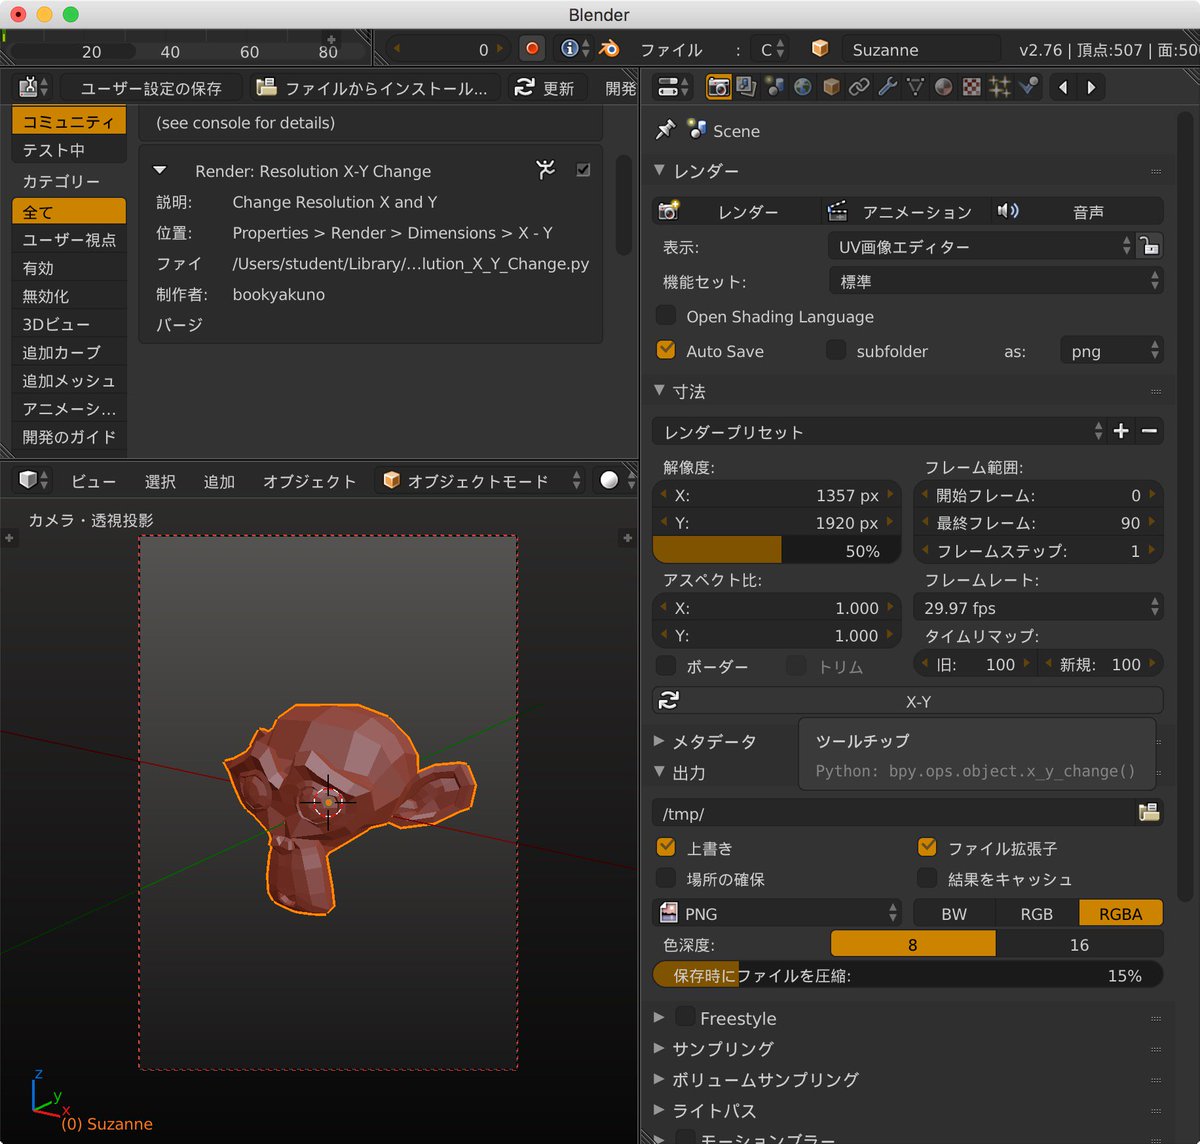Image resolution: width=1200 pixels, height=1144 pixels.
Task: Click the X-Y resolution swap button
Action: click(x=907, y=701)
